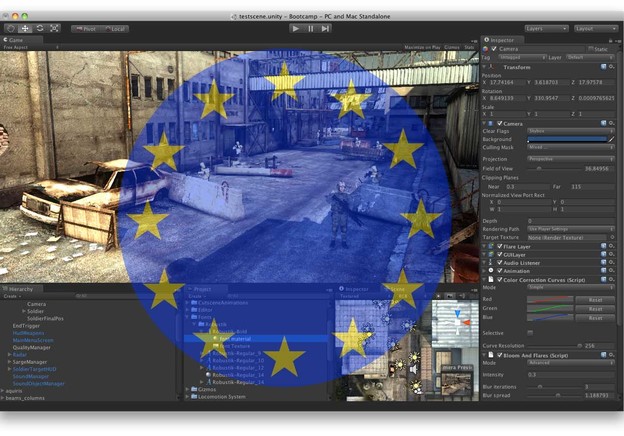The height and width of the screenshot is (436, 624).
Task: Open Transform component help icon
Action: coord(604,67)
